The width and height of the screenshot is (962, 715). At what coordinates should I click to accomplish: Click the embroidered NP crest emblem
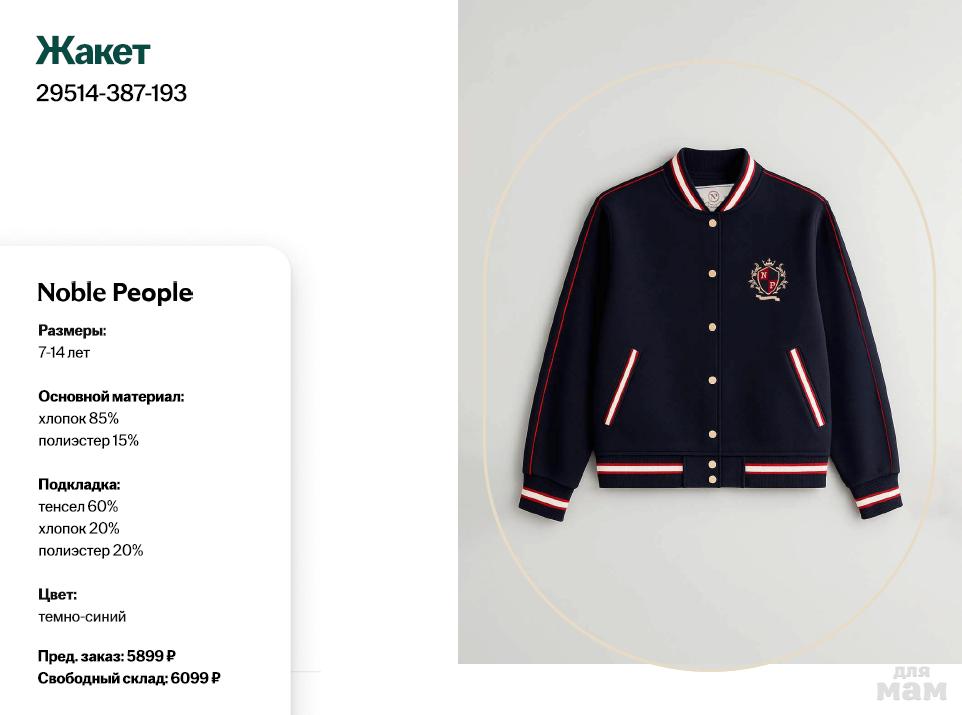(x=767, y=280)
